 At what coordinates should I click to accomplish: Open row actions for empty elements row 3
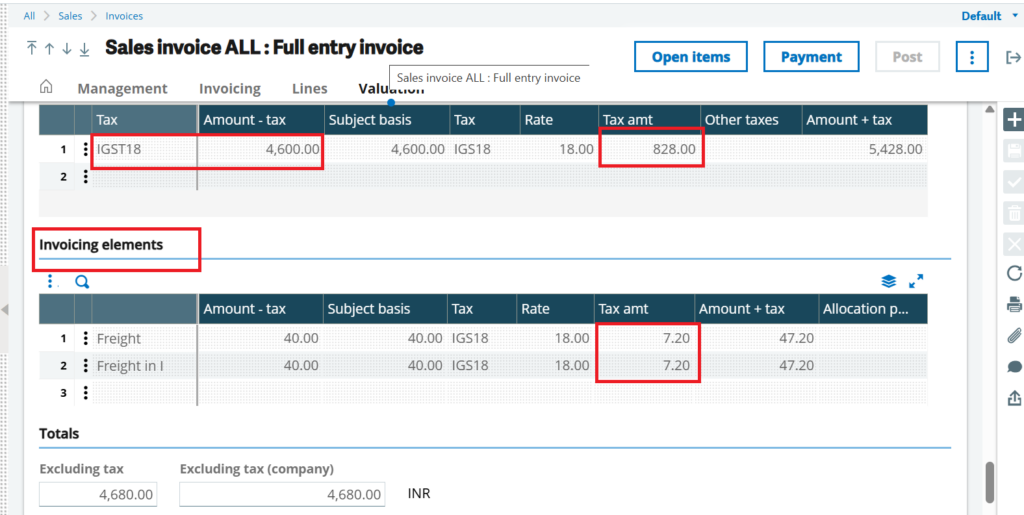point(85,393)
